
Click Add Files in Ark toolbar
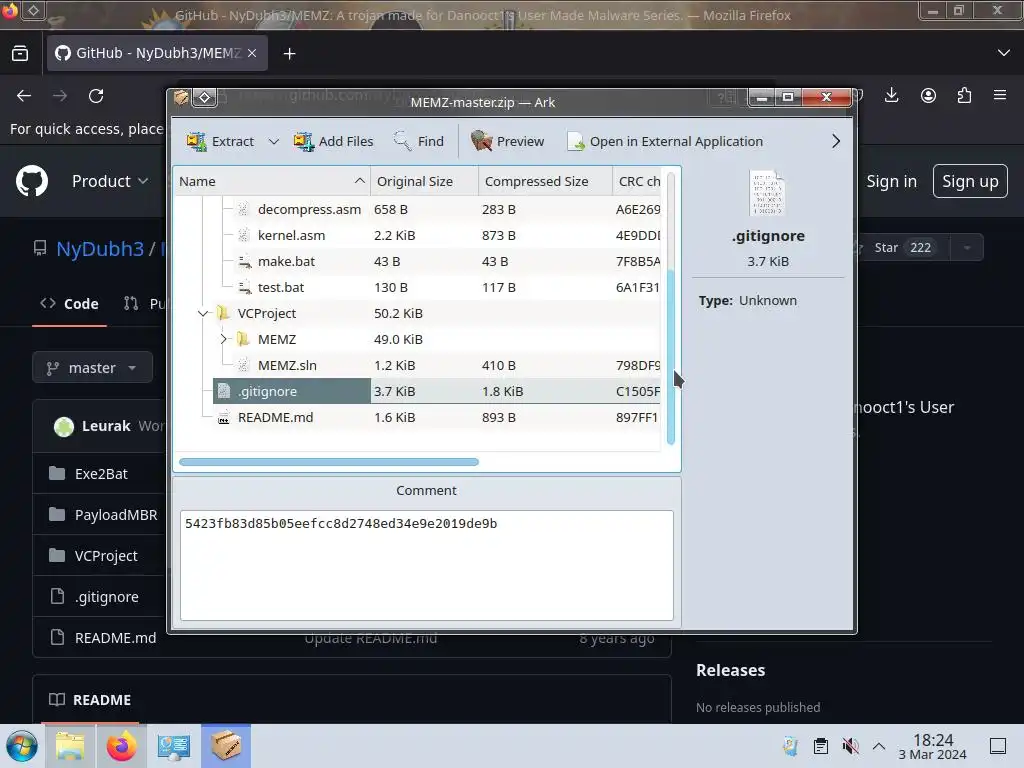click(x=333, y=141)
